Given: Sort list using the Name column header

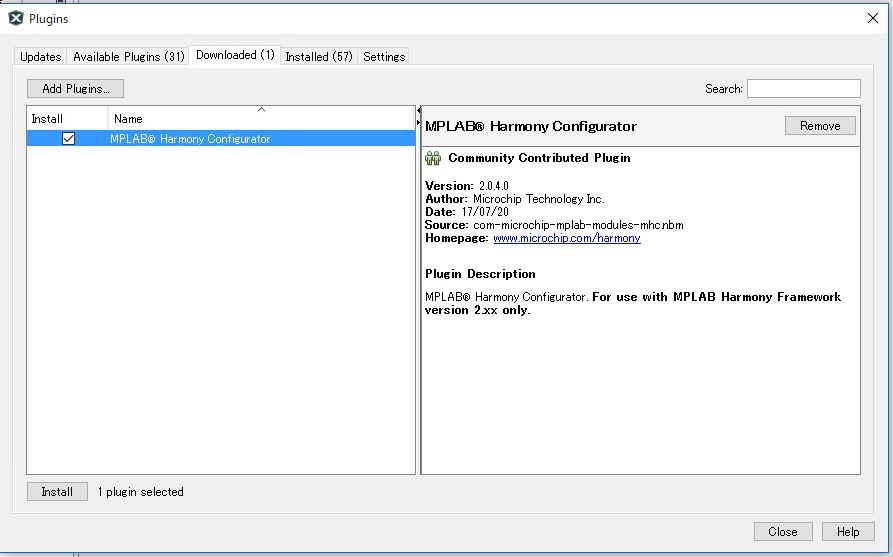Looking at the screenshot, I should point(261,118).
